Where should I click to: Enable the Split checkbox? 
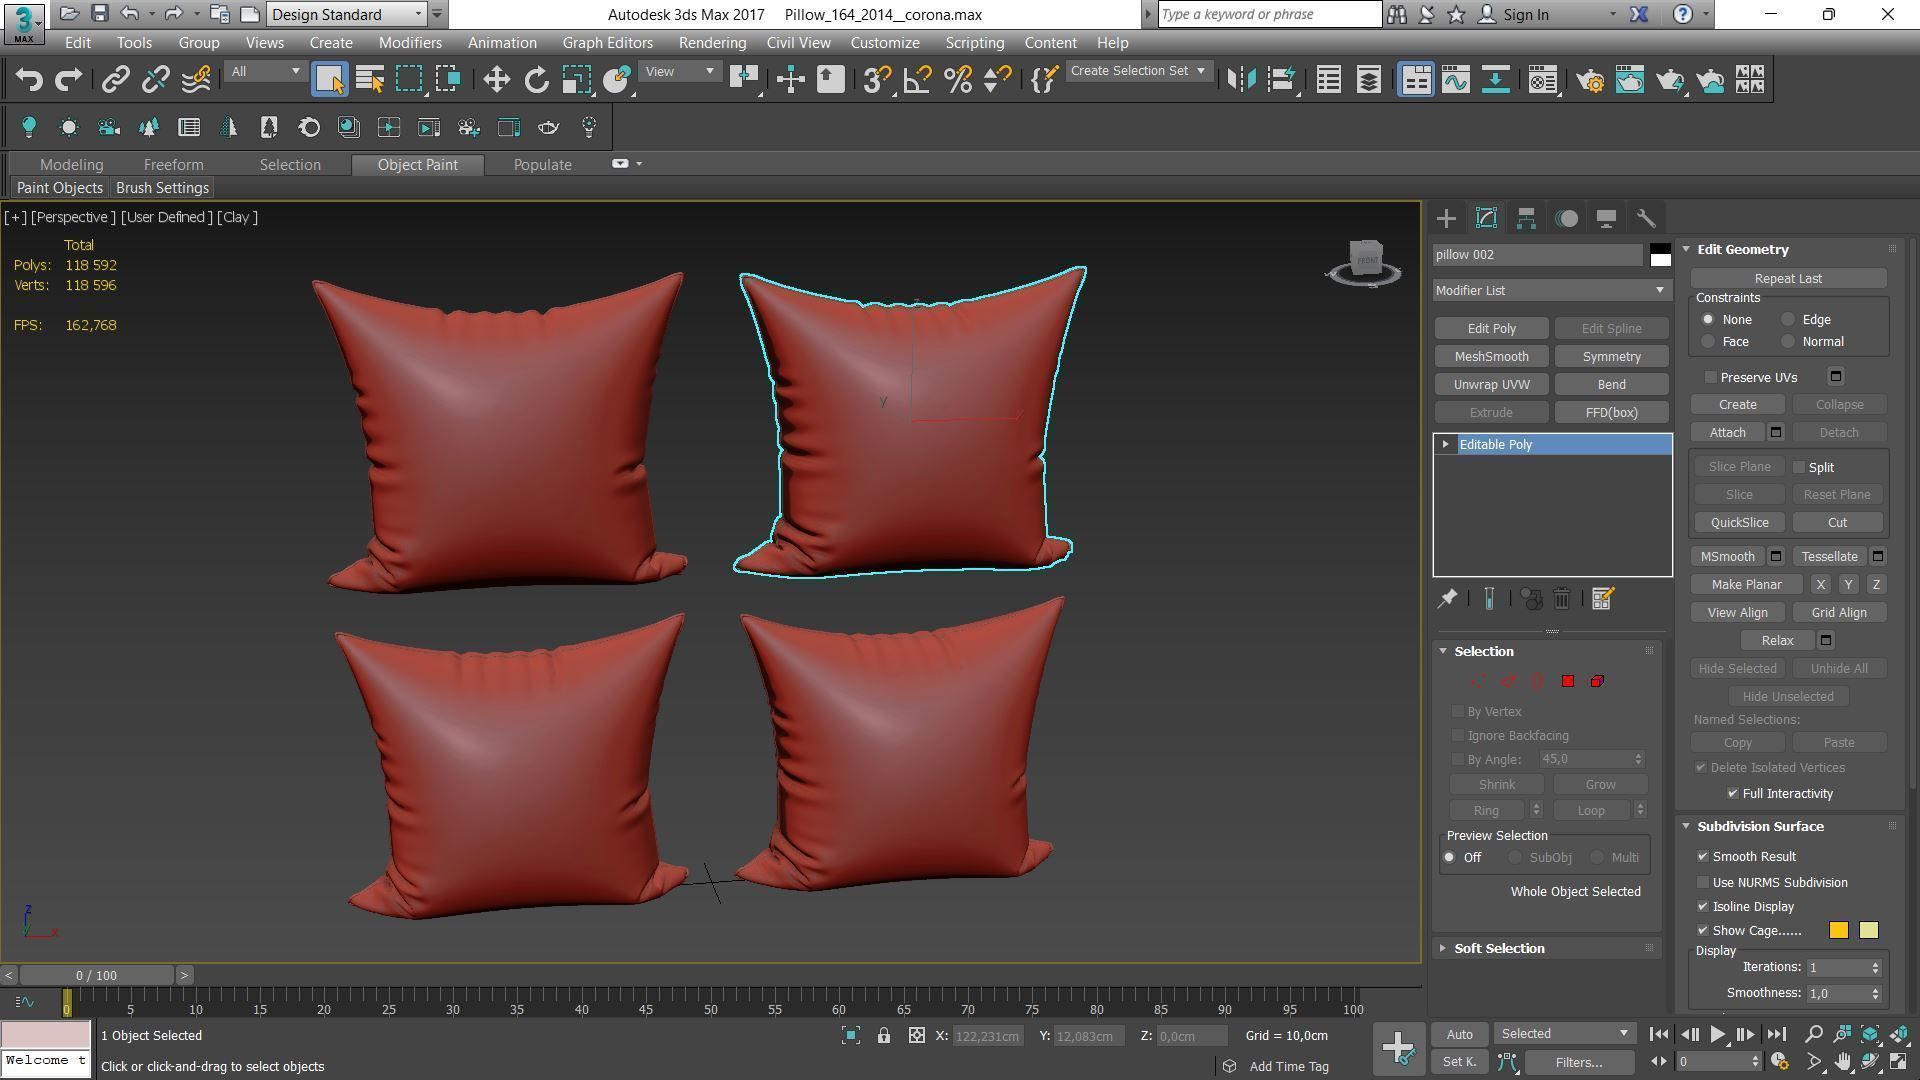coord(1799,468)
